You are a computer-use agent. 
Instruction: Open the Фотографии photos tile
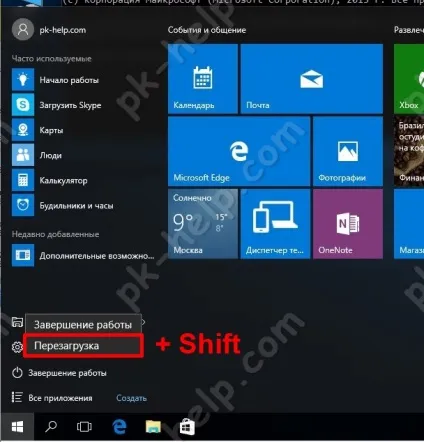coord(348,151)
